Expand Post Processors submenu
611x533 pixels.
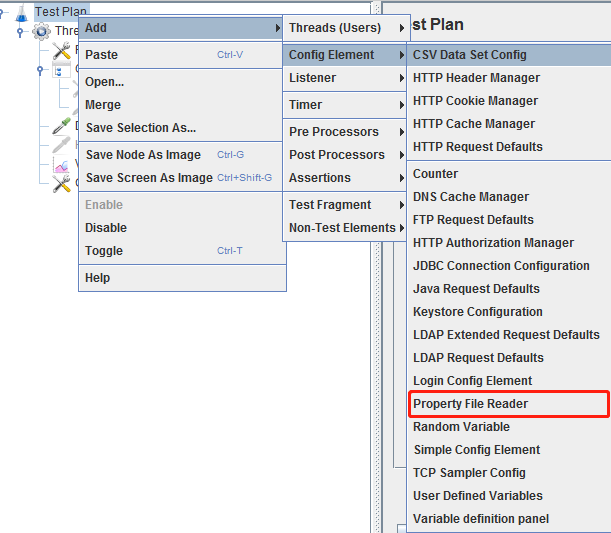[x=344, y=155]
